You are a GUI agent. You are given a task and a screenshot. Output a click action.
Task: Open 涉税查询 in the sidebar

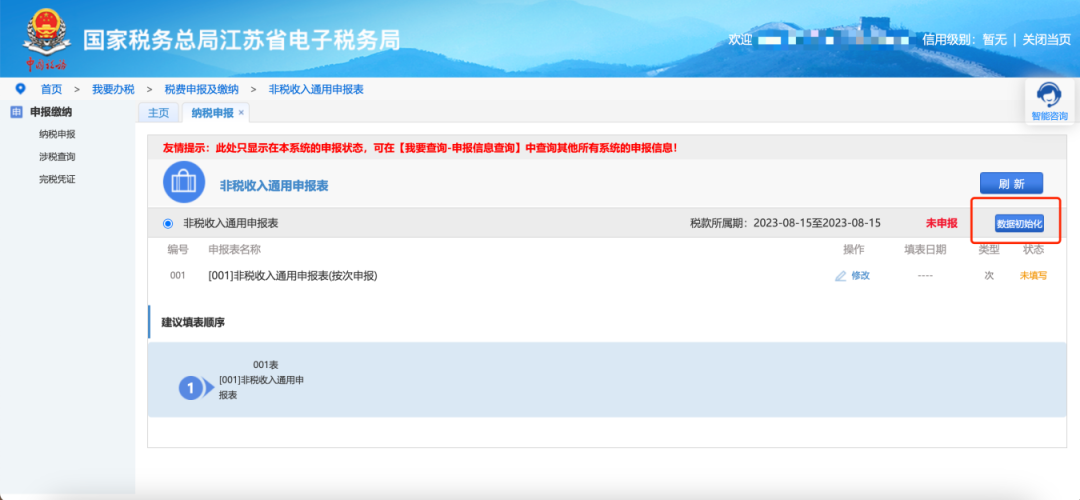tap(57, 157)
